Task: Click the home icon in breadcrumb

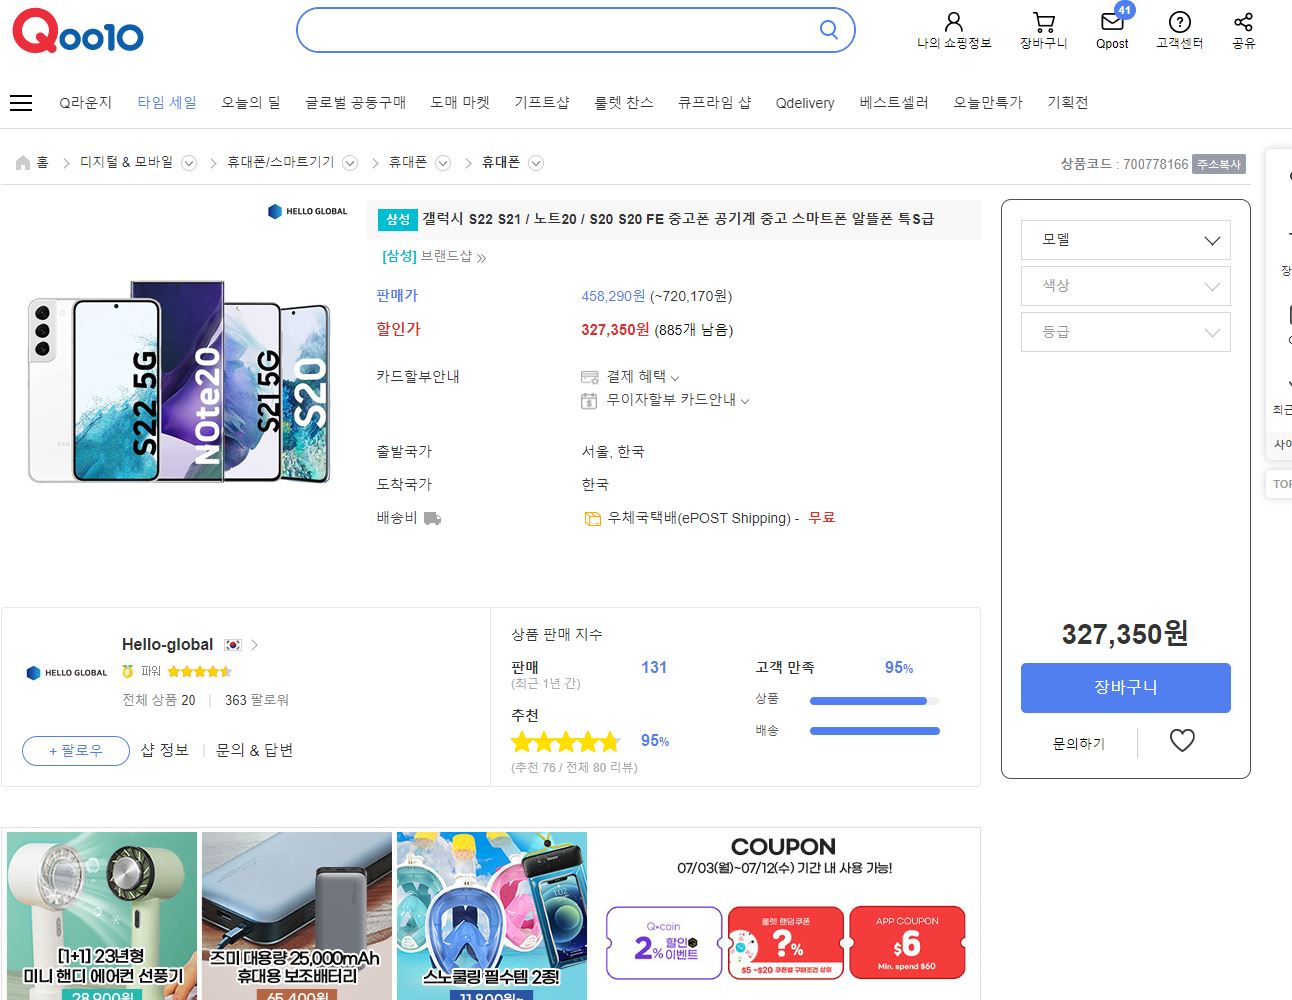Action: pyautogui.click(x=23, y=163)
